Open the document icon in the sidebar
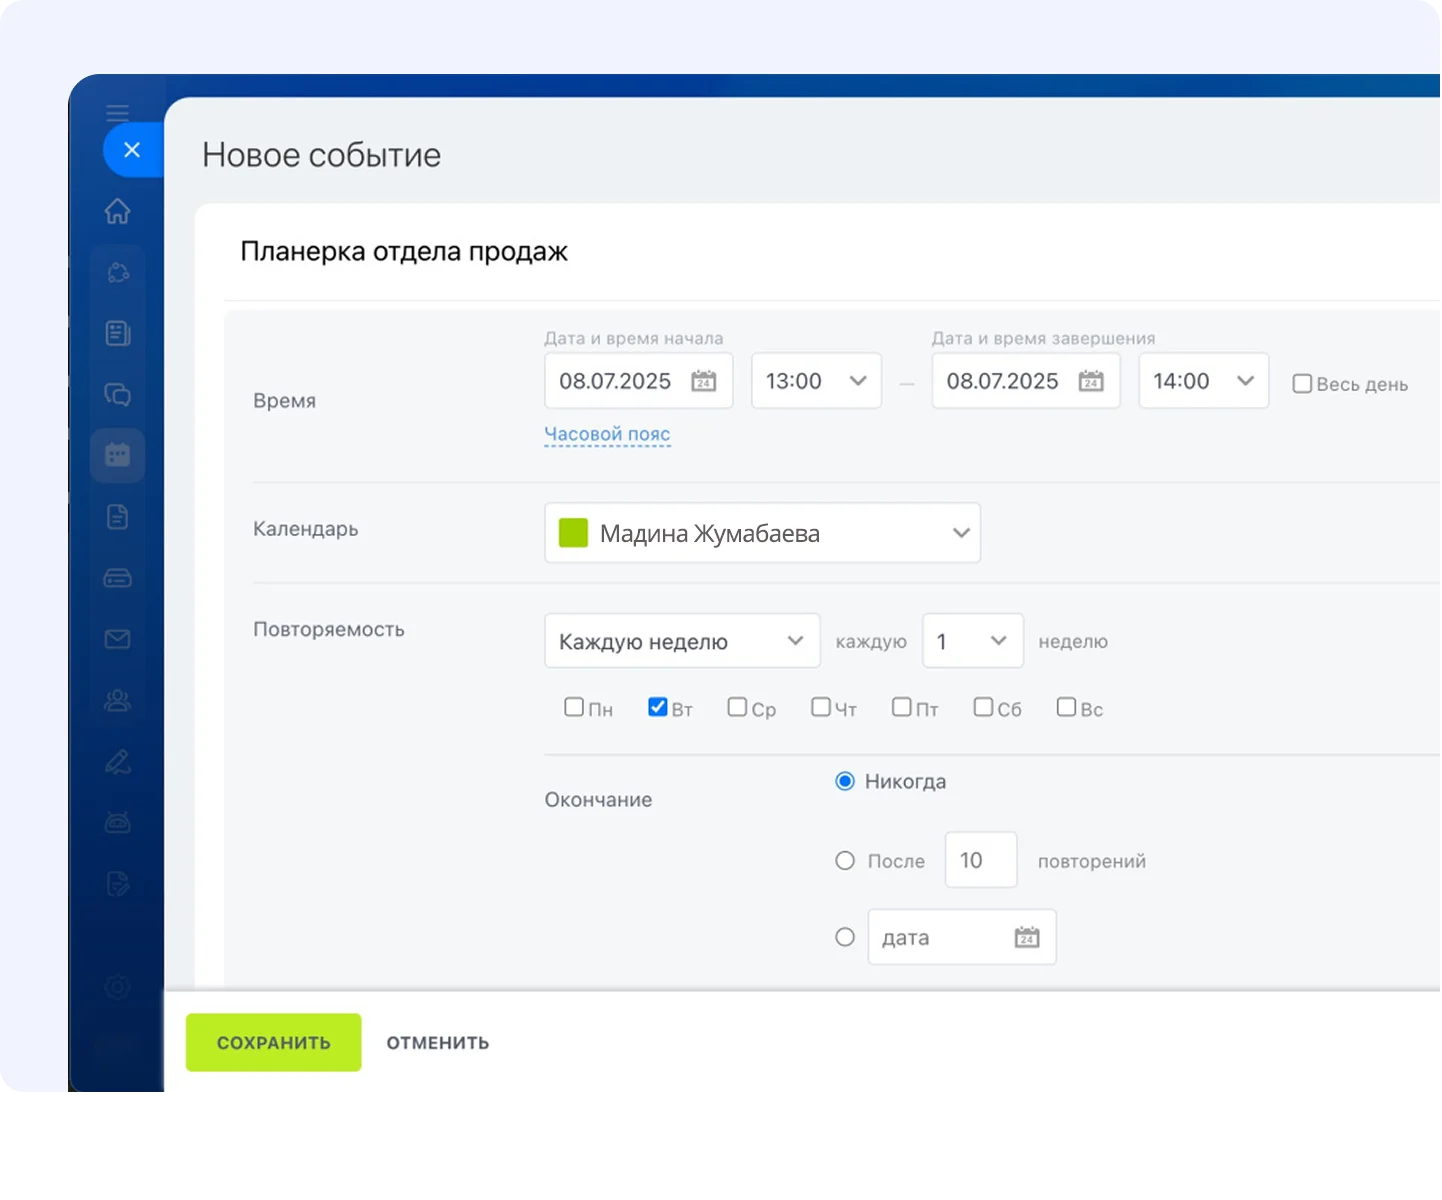Image resolution: width=1442 pixels, height=1200 pixels. pyautogui.click(x=118, y=516)
